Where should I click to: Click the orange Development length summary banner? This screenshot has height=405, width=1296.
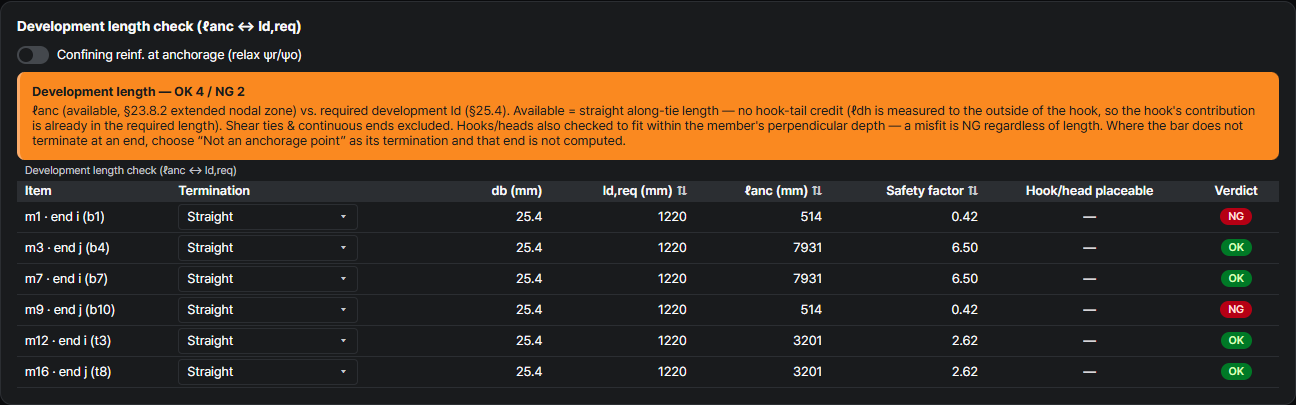(648, 116)
